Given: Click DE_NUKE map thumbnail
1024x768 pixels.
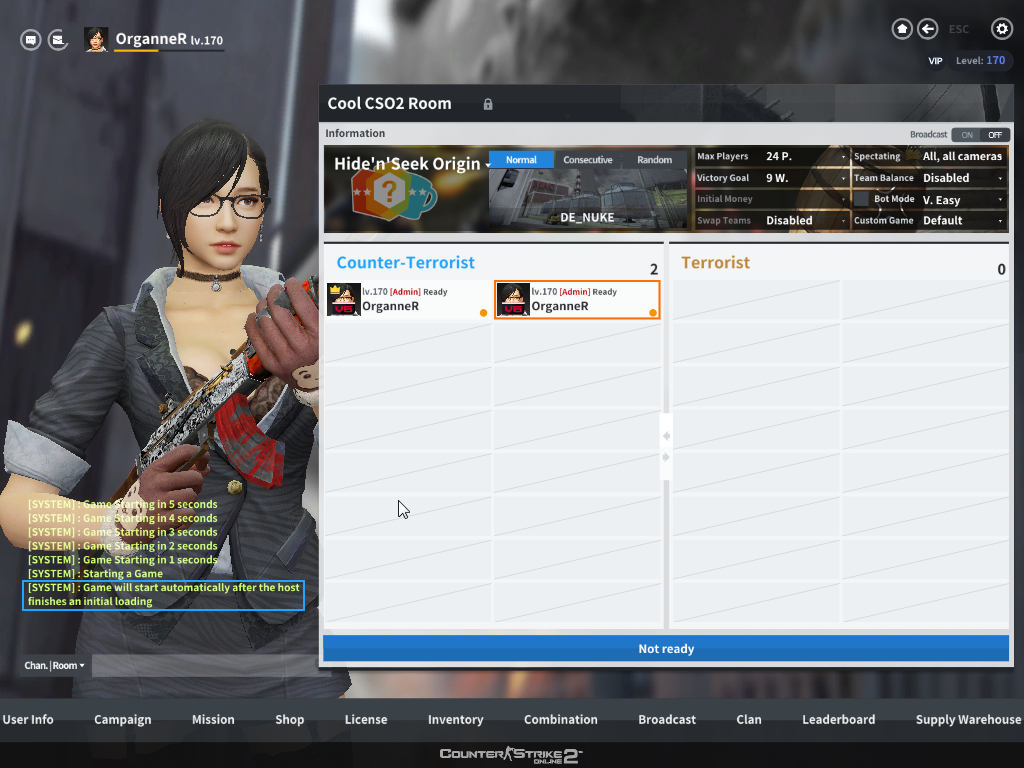Looking at the screenshot, I should (x=588, y=198).
